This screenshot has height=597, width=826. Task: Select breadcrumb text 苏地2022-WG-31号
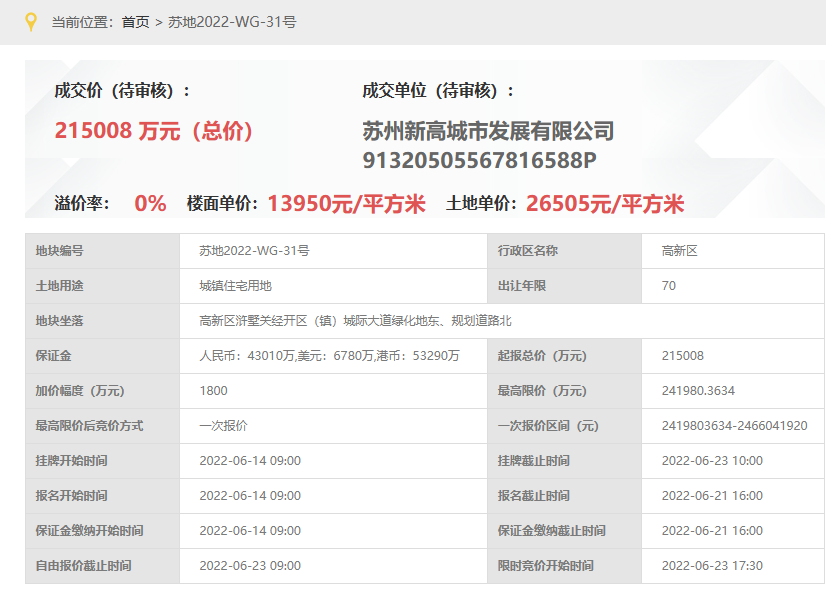[232, 22]
